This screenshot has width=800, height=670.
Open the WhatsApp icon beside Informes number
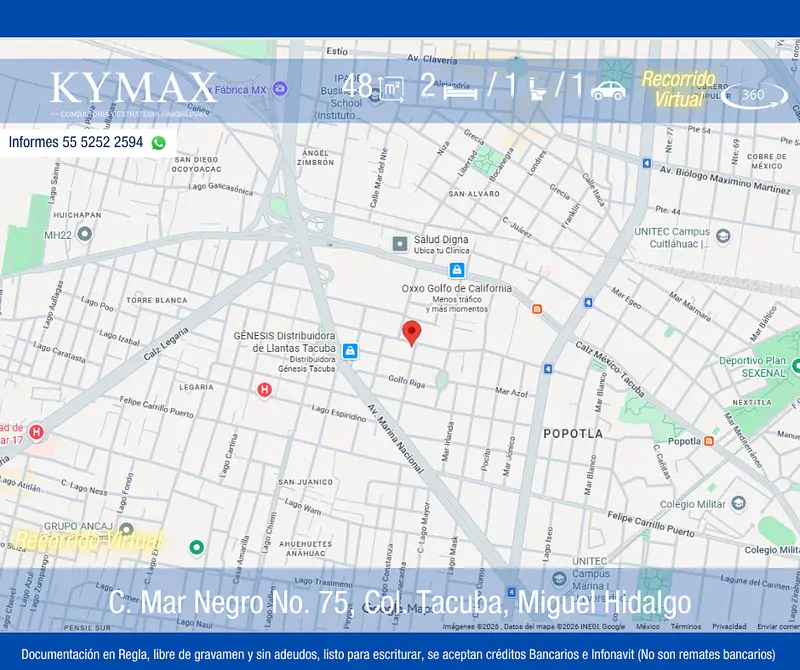point(159,143)
